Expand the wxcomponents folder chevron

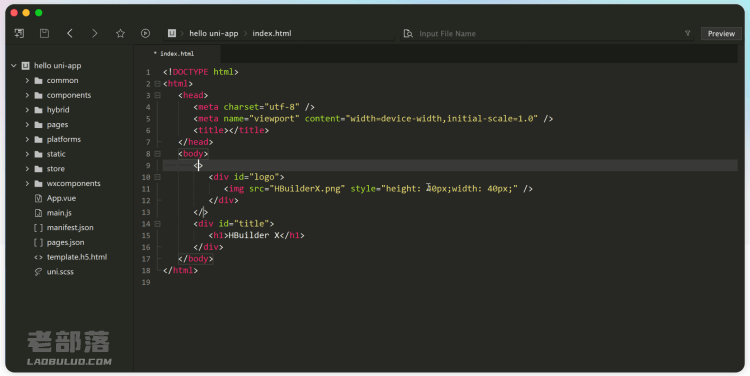27,183
